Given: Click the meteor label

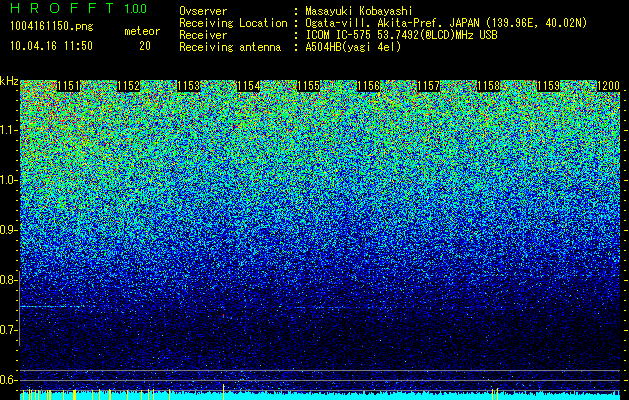Looking at the screenshot, I should (142, 31).
